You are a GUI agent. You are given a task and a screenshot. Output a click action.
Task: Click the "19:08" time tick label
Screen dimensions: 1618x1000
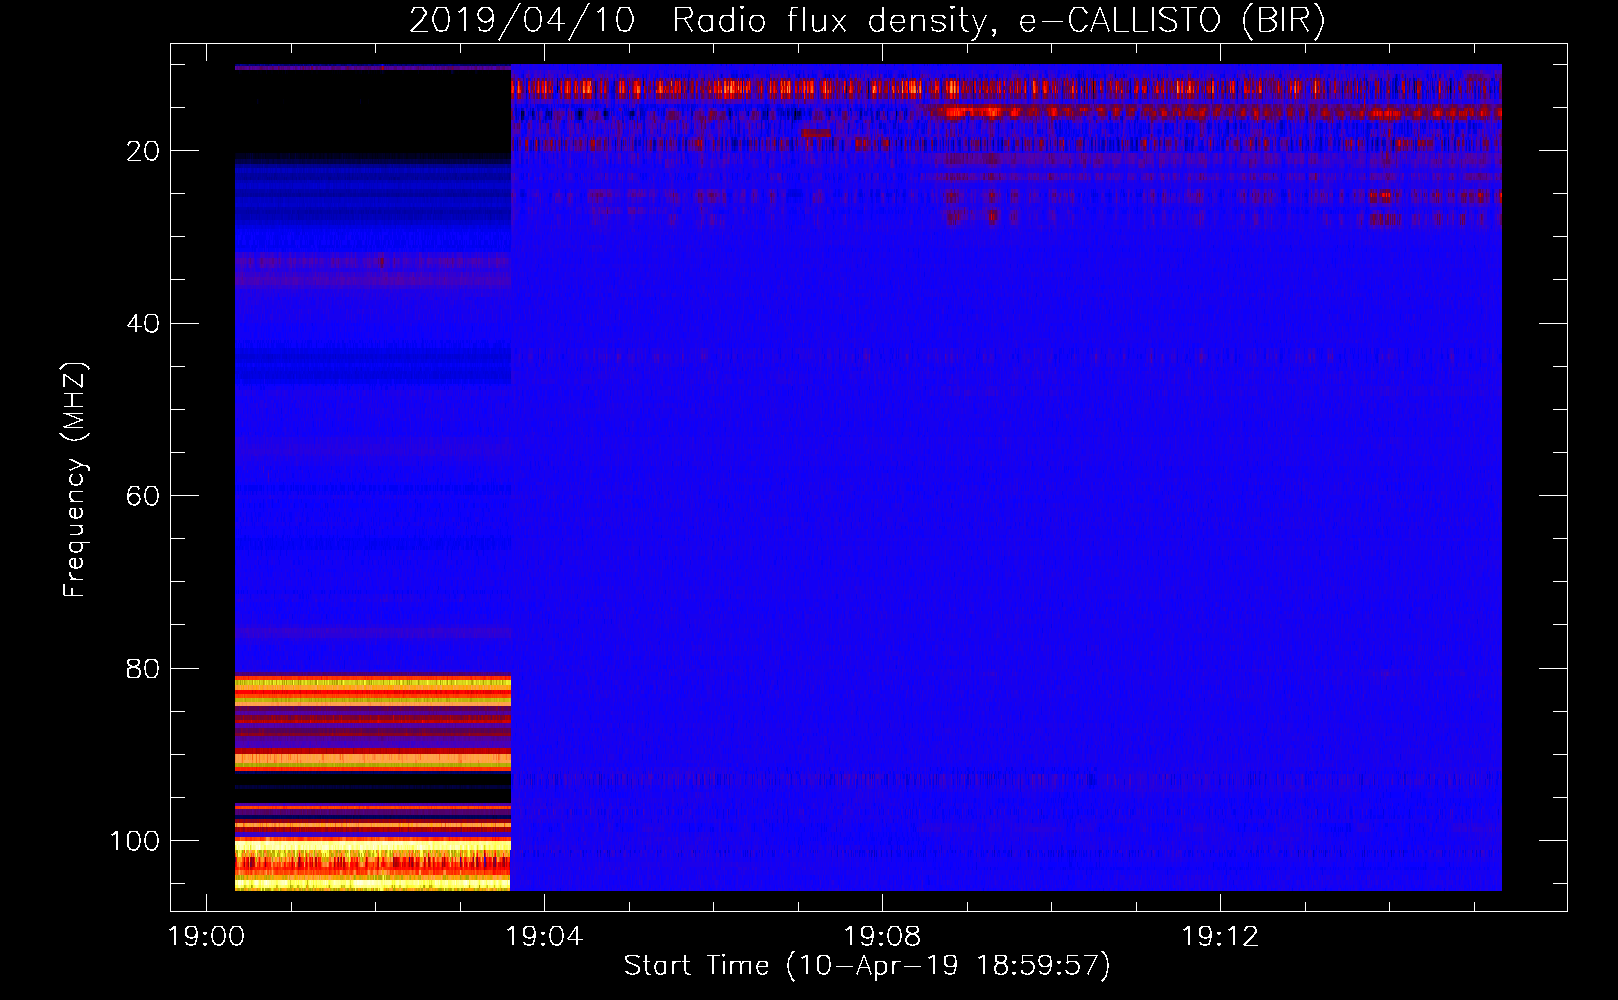[882, 936]
